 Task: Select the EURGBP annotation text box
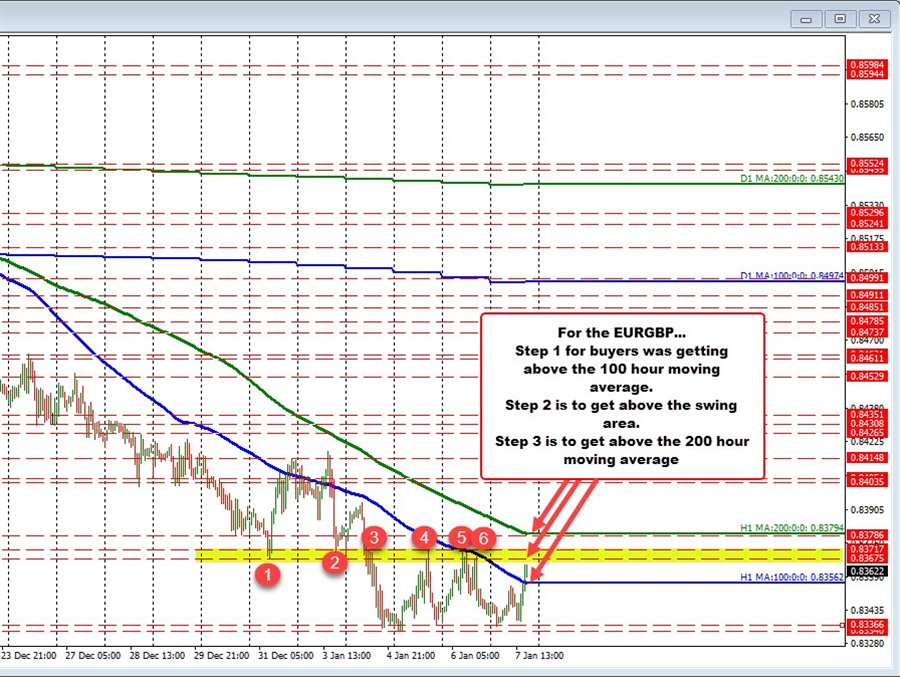coord(622,395)
